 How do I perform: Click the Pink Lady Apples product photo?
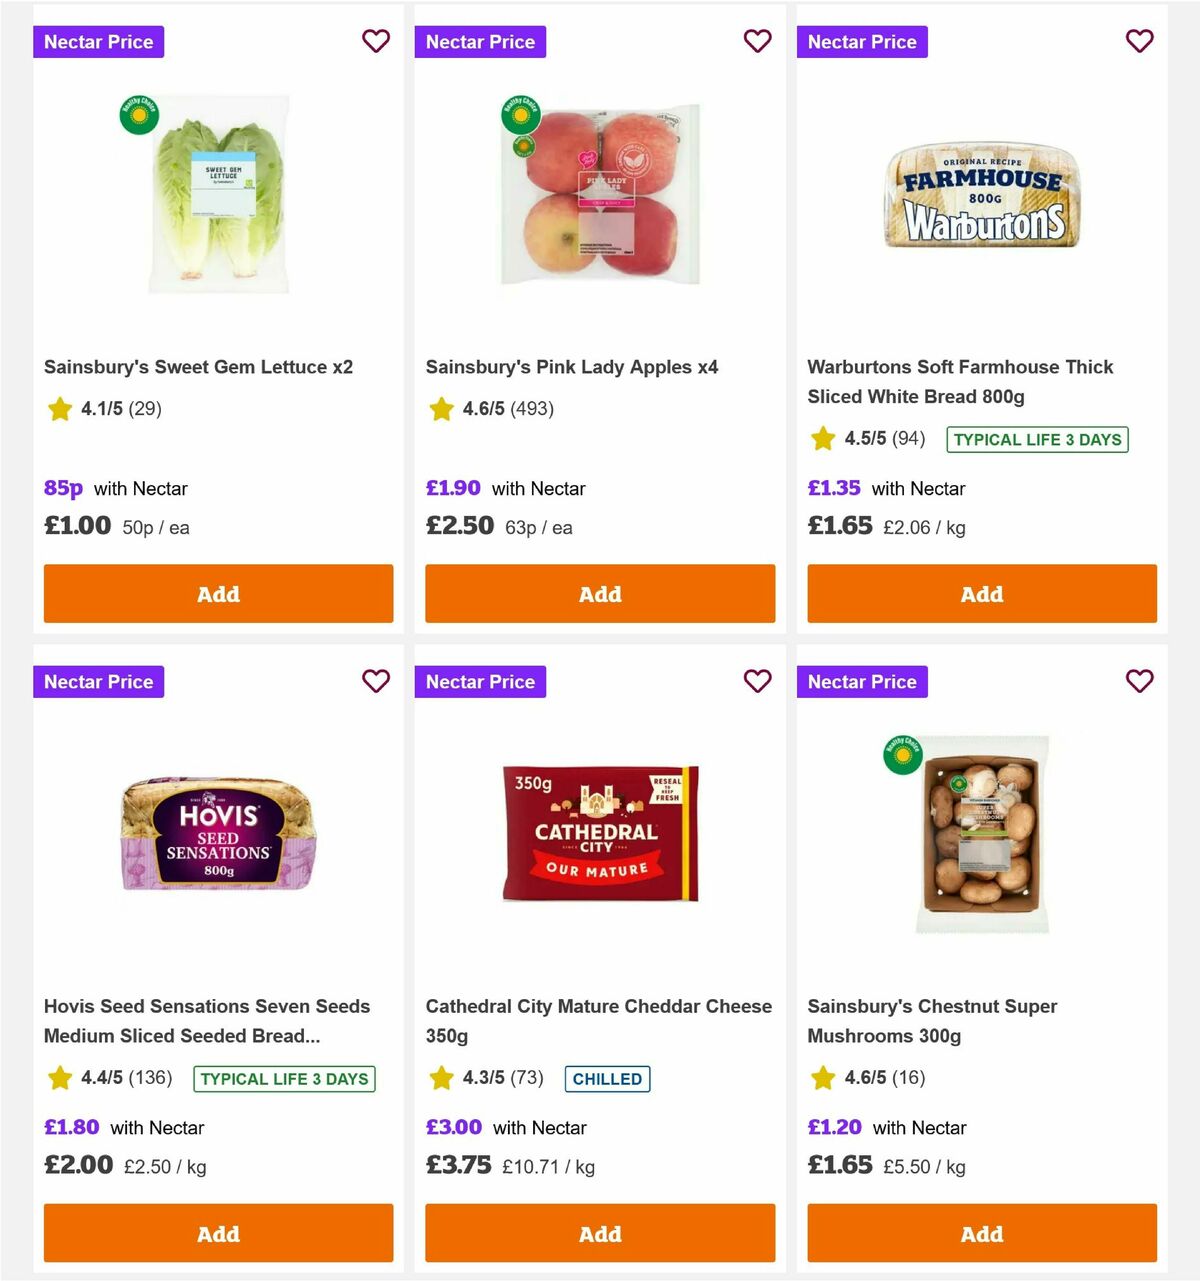pyautogui.click(x=600, y=193)
